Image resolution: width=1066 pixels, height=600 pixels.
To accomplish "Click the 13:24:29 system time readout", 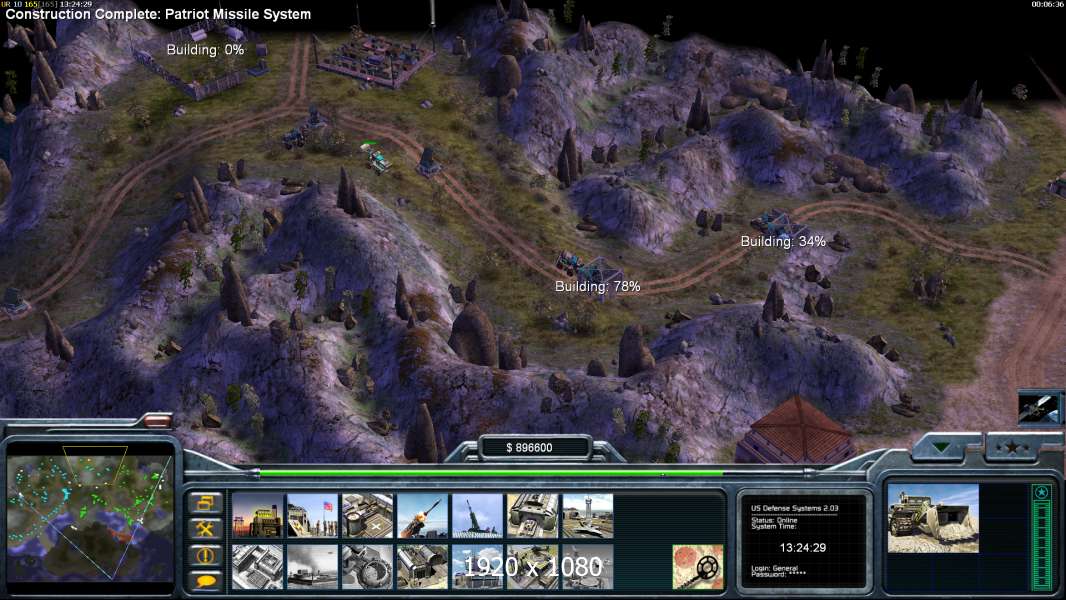I will pyautogui.click(x=802, y=548).
